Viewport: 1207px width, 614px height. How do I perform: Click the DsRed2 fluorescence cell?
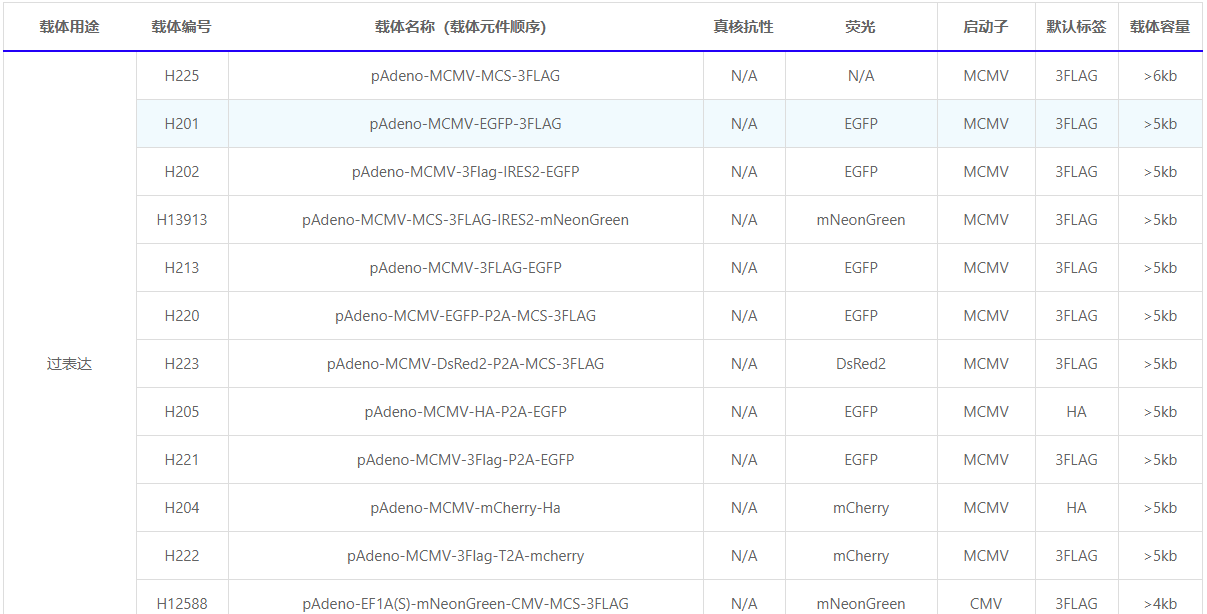point(861,364)
